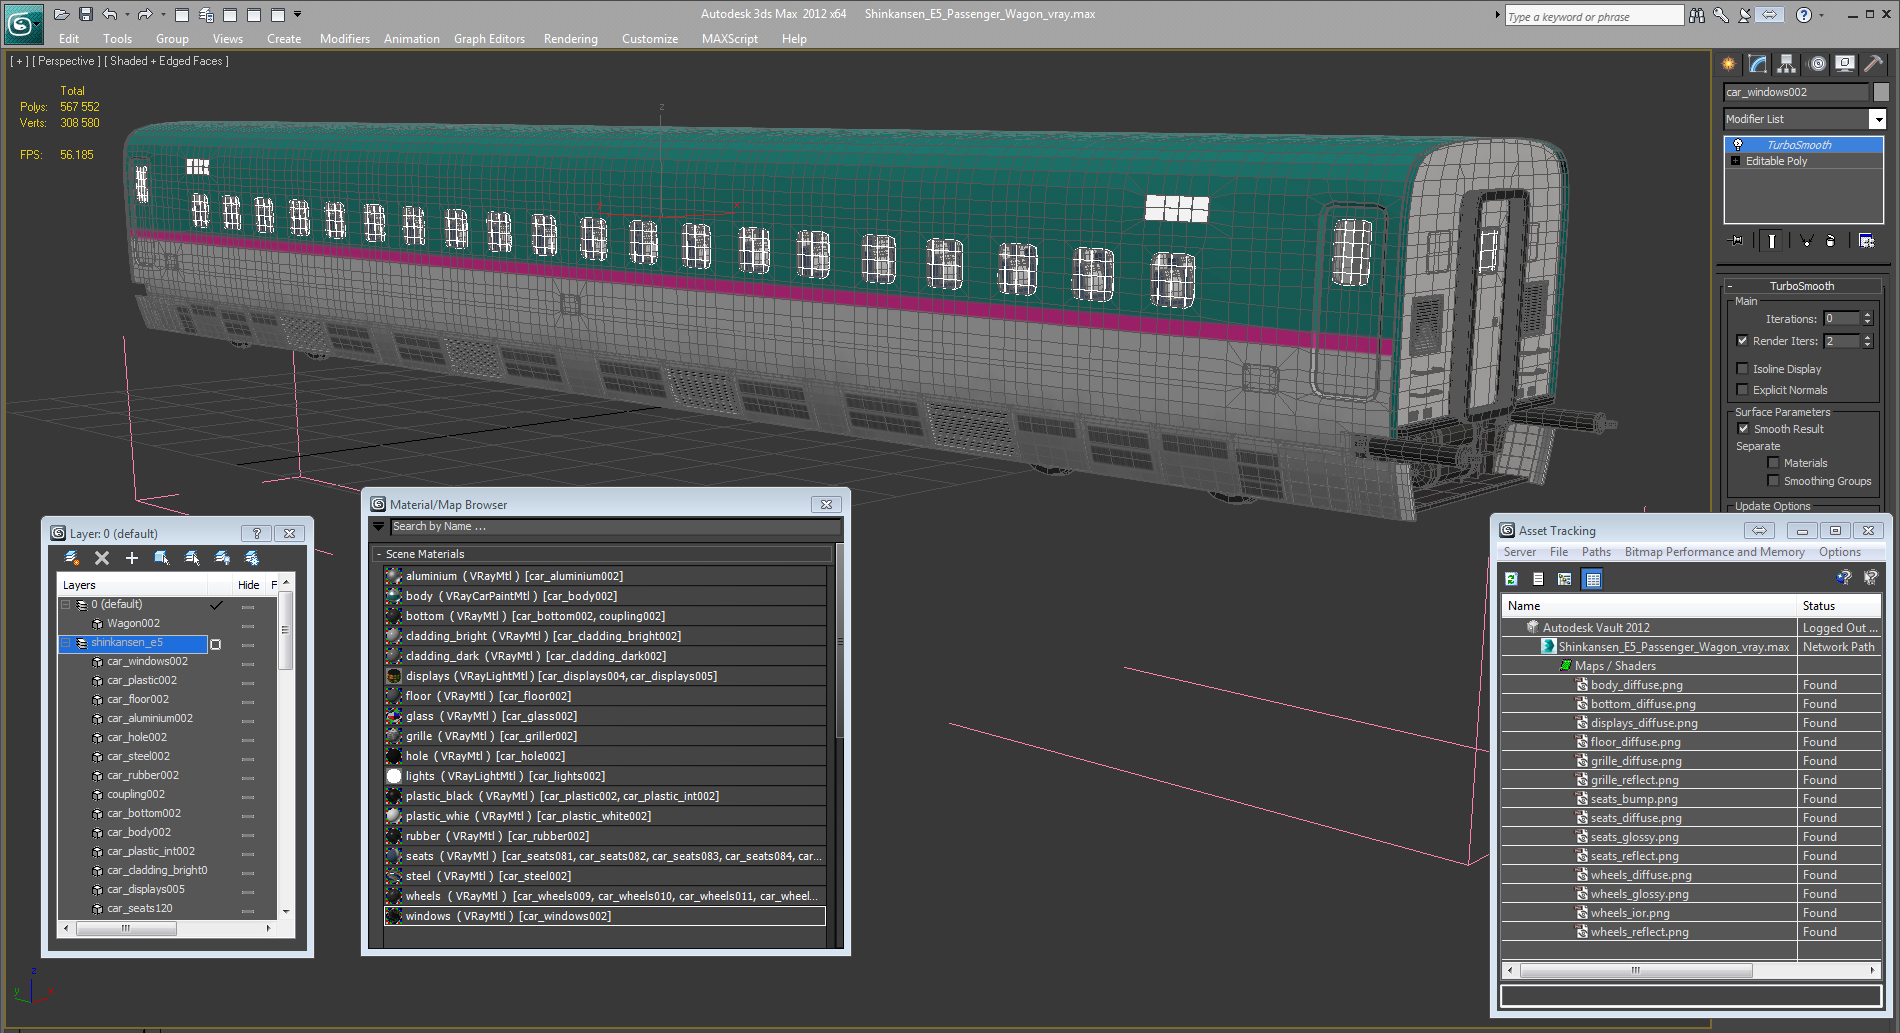Toggle Render Iters checkbox

tap(1743, 341)
